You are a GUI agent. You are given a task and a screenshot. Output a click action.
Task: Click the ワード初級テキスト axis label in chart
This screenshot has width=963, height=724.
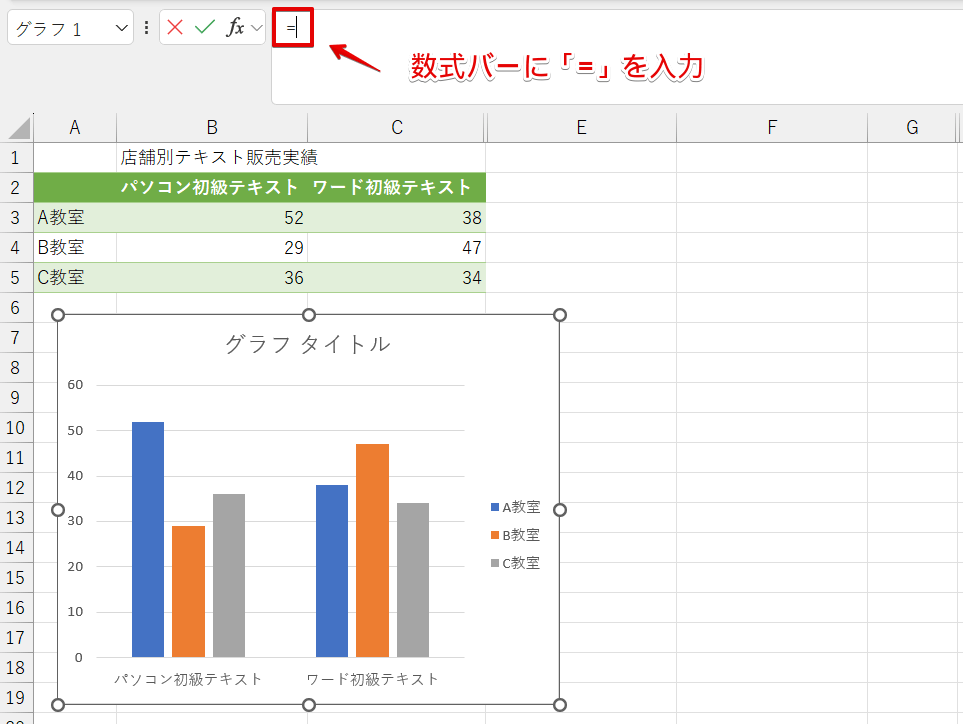(x=372, y=679)
